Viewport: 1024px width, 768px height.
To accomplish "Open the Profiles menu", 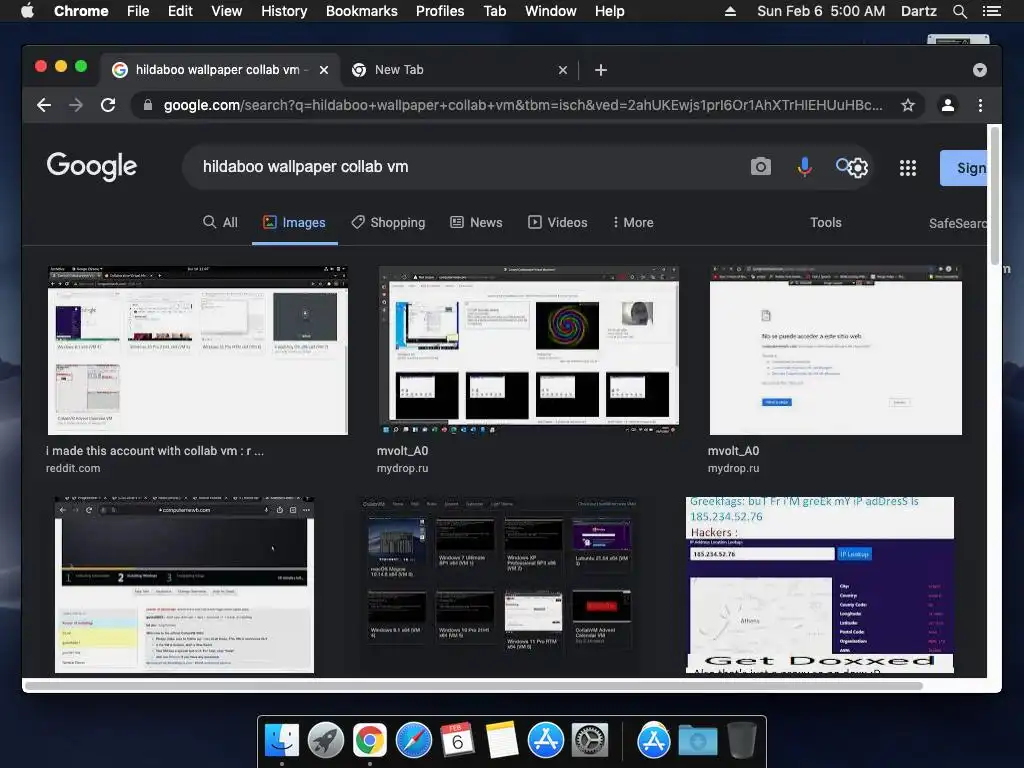I will click(x=440, y=11).
